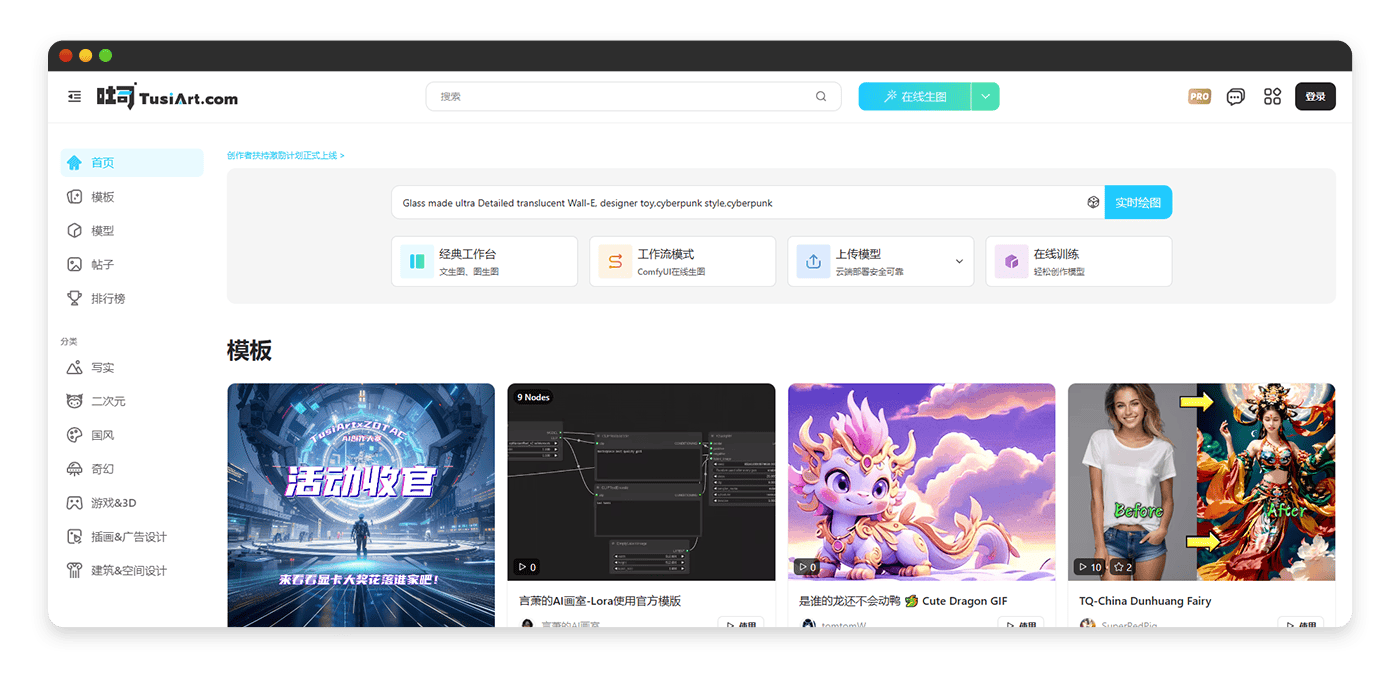Click the play count '10' badge
Viewport: 1400px width, 700px height.
coord(1090,567)
